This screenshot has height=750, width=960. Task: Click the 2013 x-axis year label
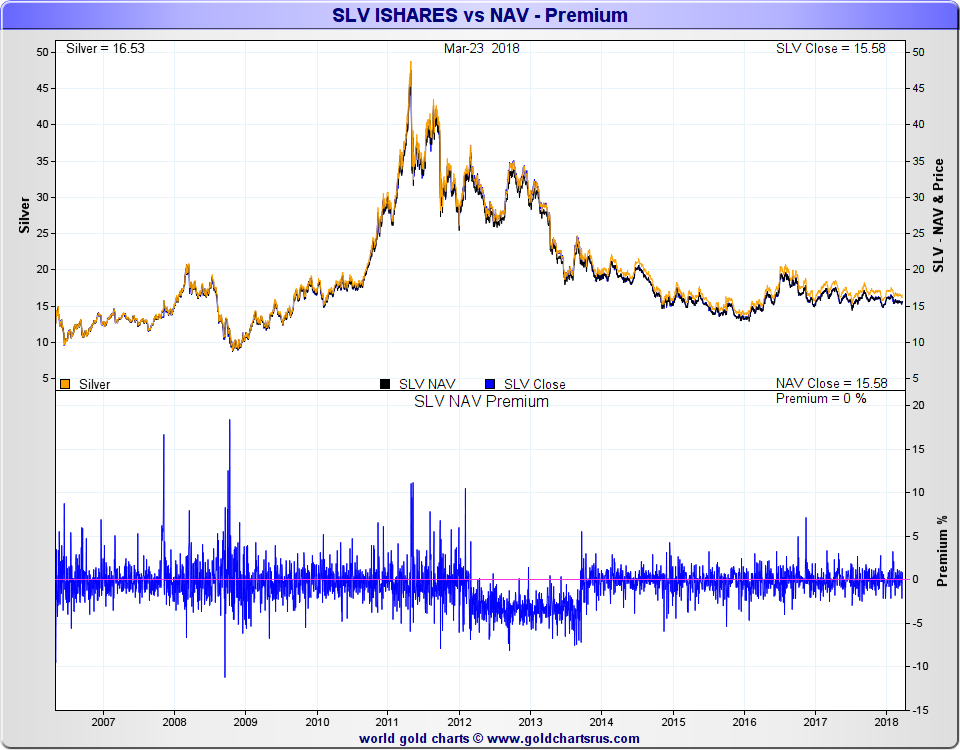(530, 722)
